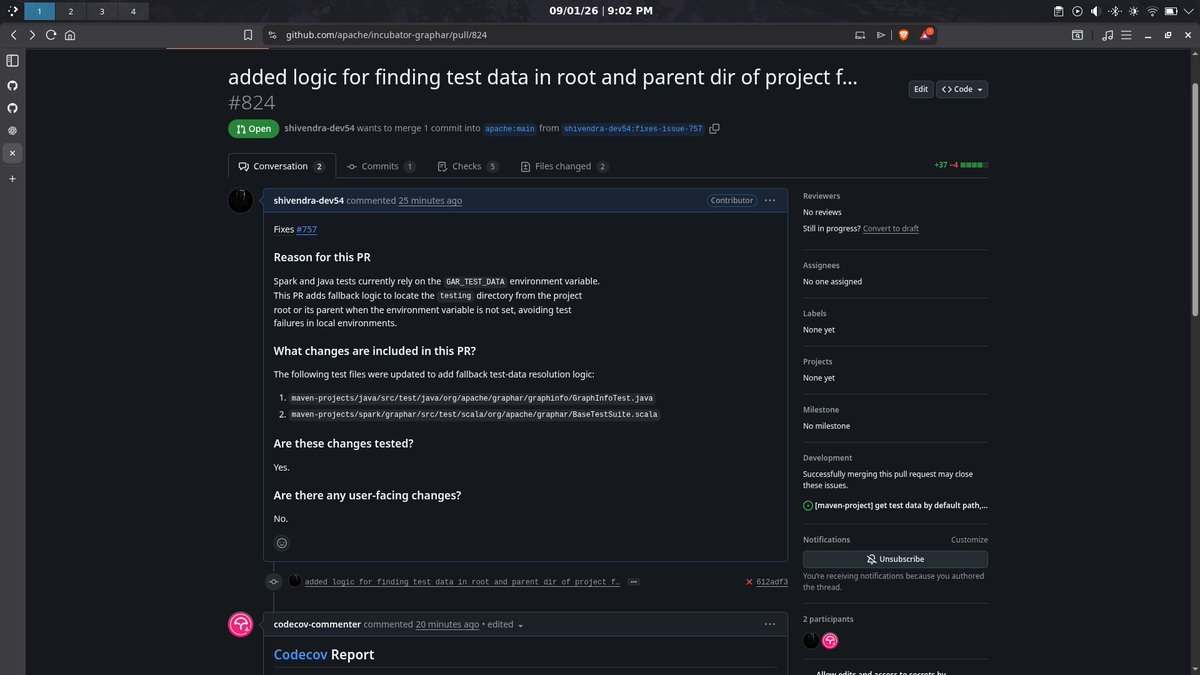This screenshot has width=1200, height=675.
Task: Reload the current page
Action: [51, 34]
